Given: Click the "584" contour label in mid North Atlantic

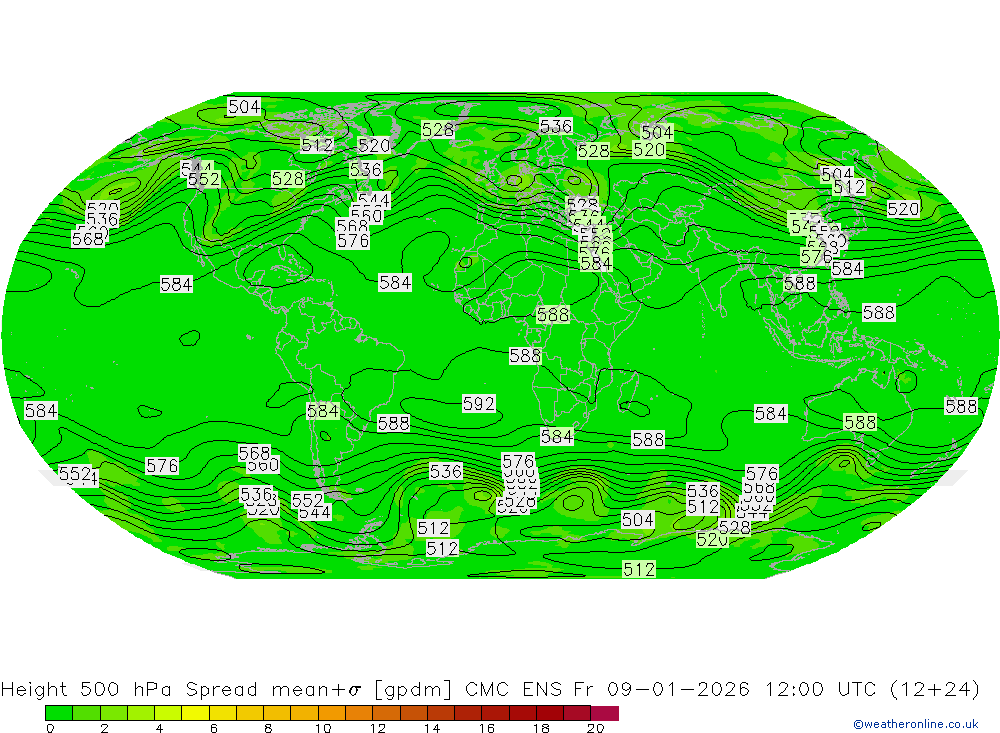Looking at the screenshot, I should tap(395, 282).
